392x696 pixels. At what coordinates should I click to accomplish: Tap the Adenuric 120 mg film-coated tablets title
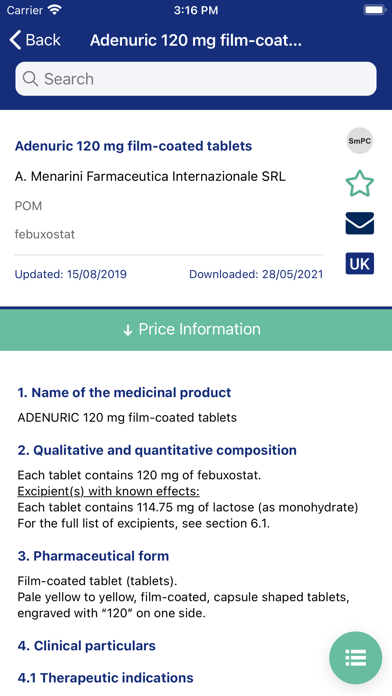[133, 146]
